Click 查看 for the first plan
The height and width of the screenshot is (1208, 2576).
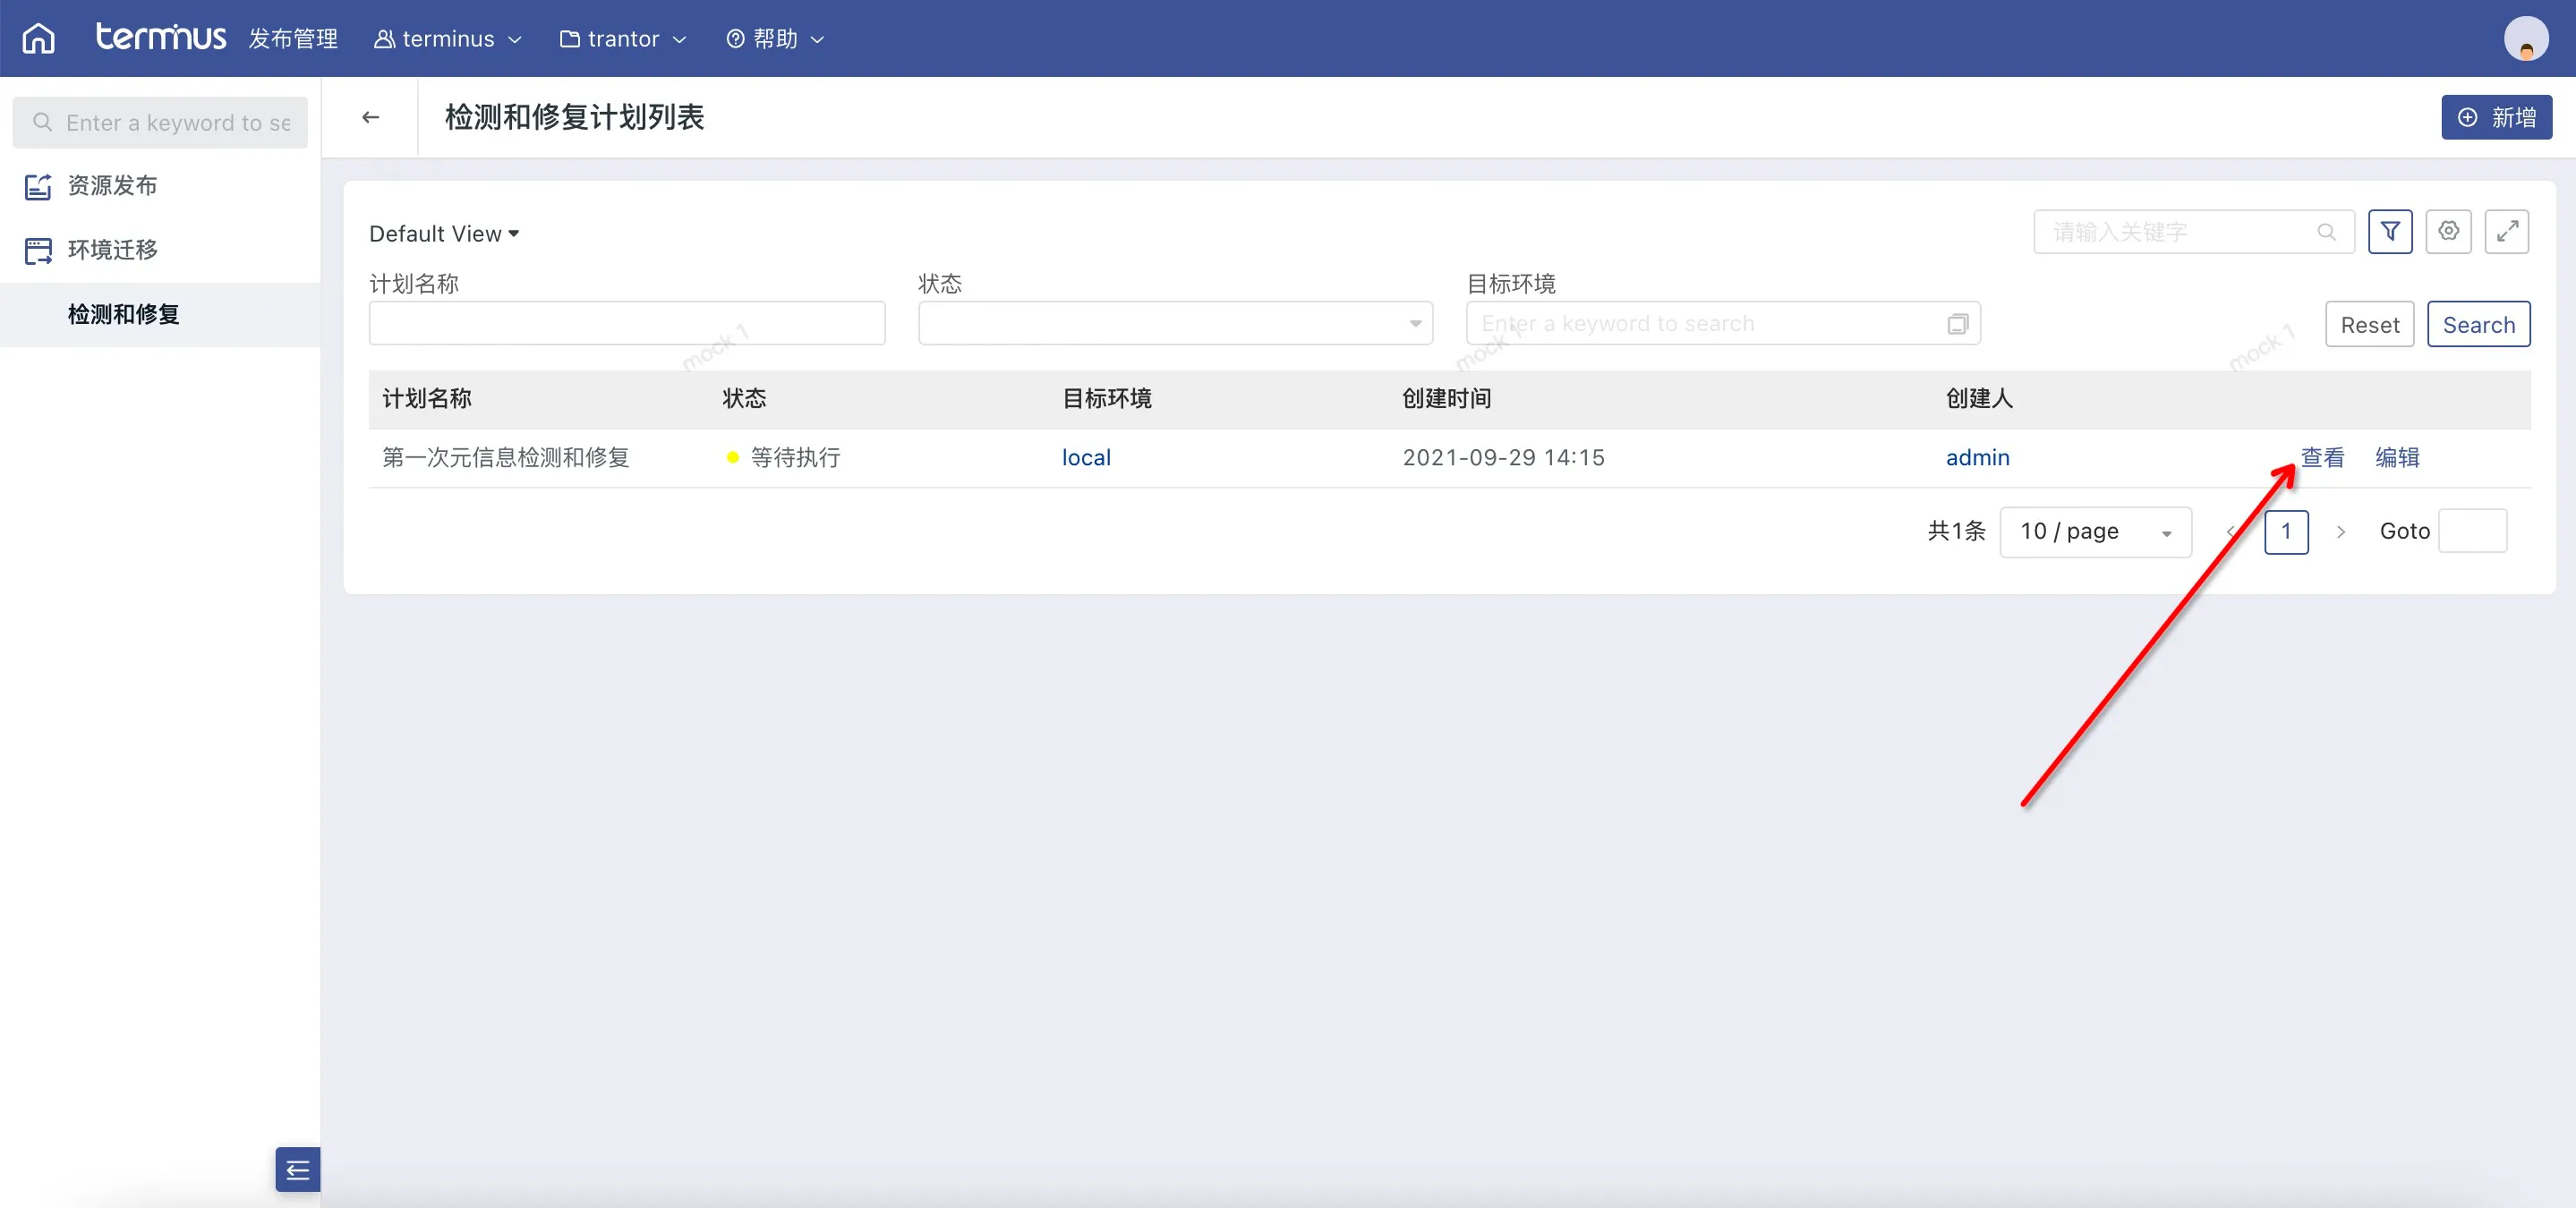point(2322,458)
